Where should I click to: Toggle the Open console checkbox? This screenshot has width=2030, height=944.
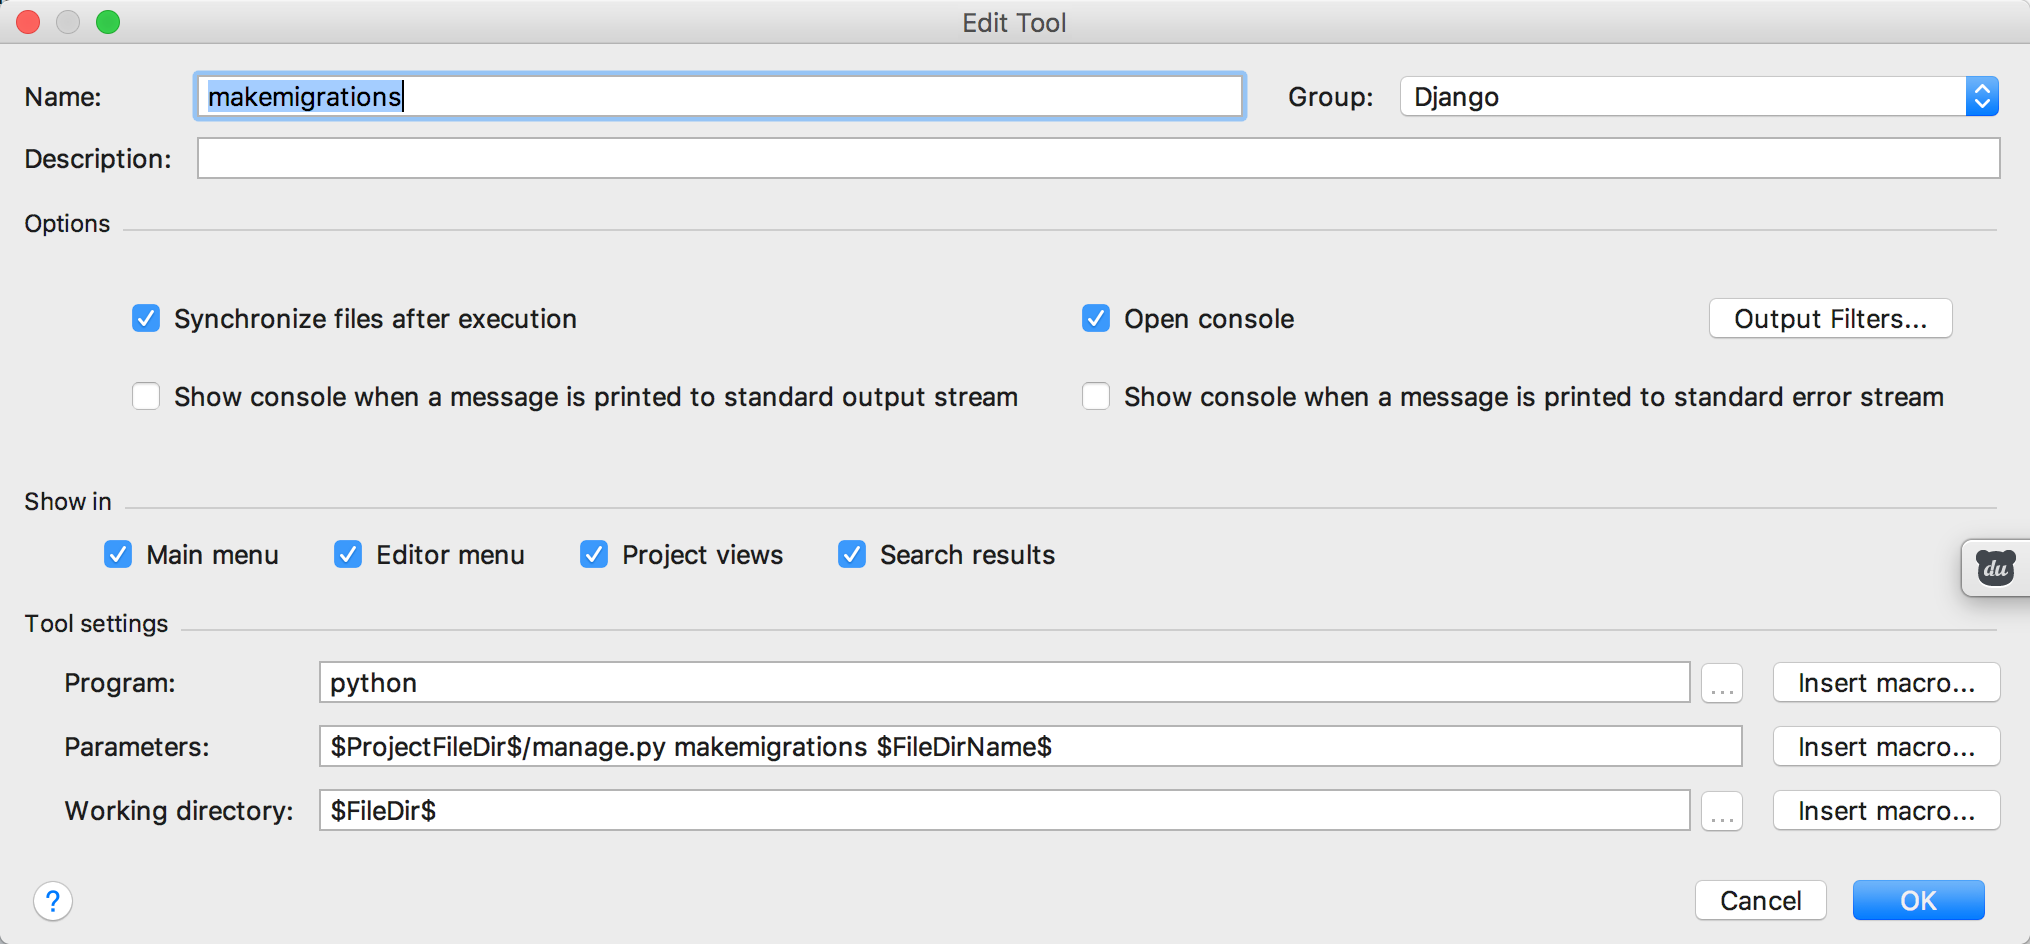[x=1096, y=319]
